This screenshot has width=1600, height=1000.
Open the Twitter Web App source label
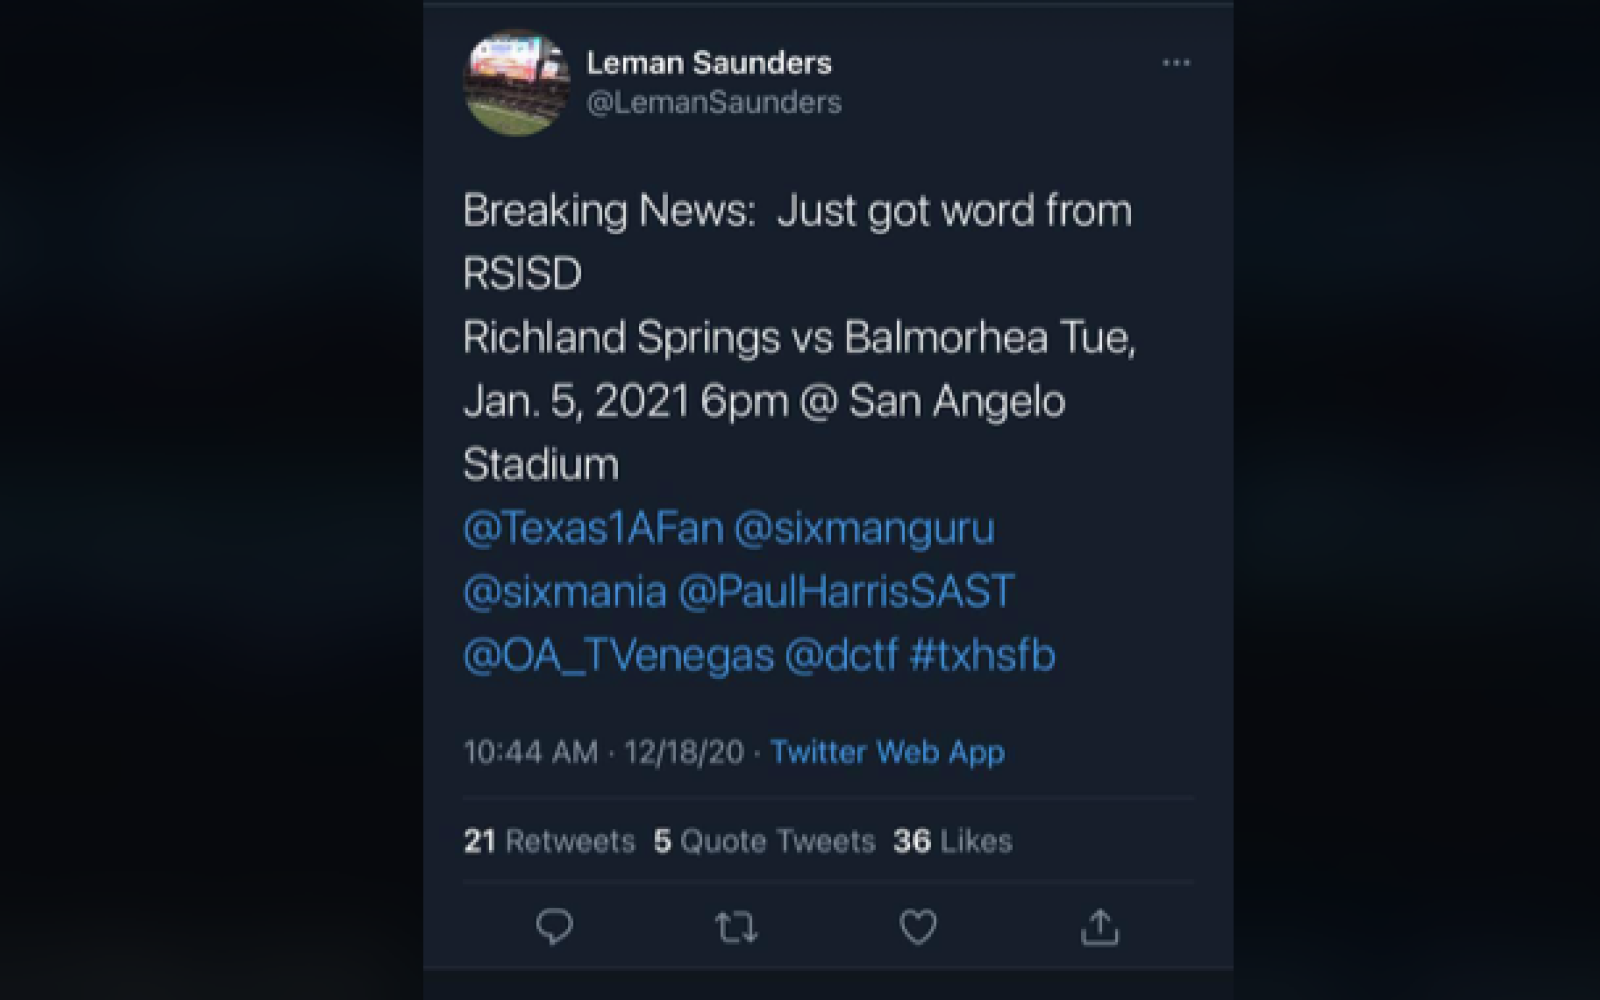pyautogui.click(x=886, y=751)
